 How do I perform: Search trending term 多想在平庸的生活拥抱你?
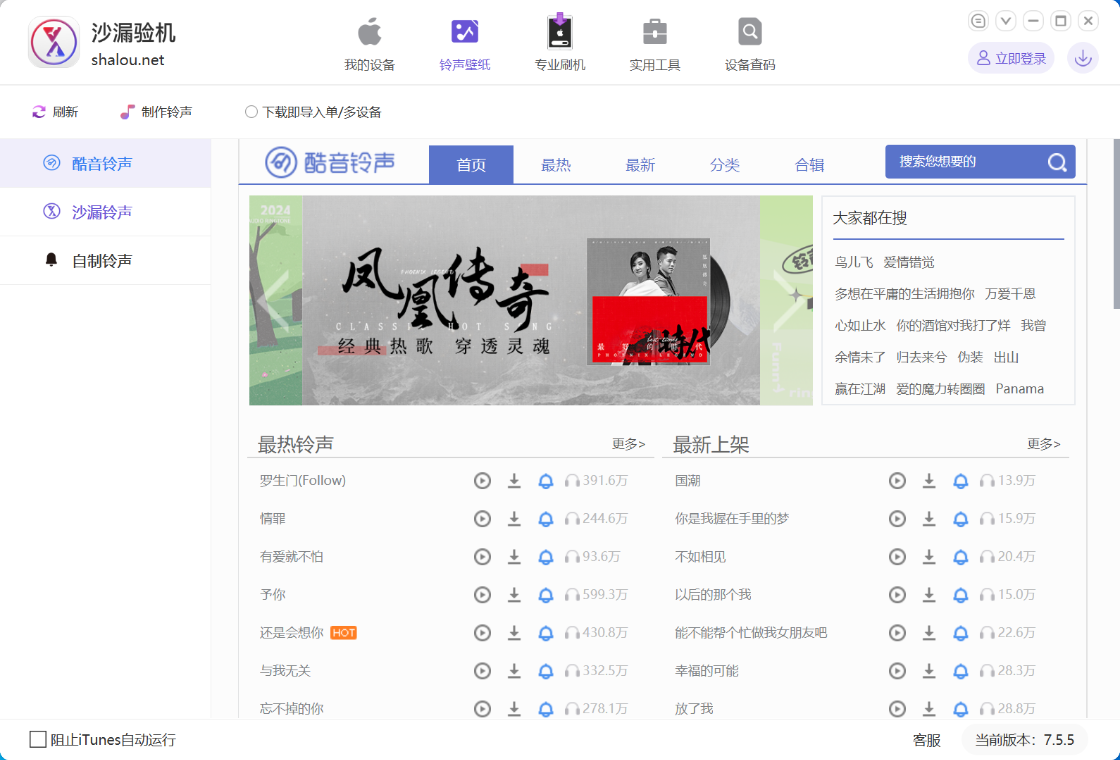click(904, 294)
